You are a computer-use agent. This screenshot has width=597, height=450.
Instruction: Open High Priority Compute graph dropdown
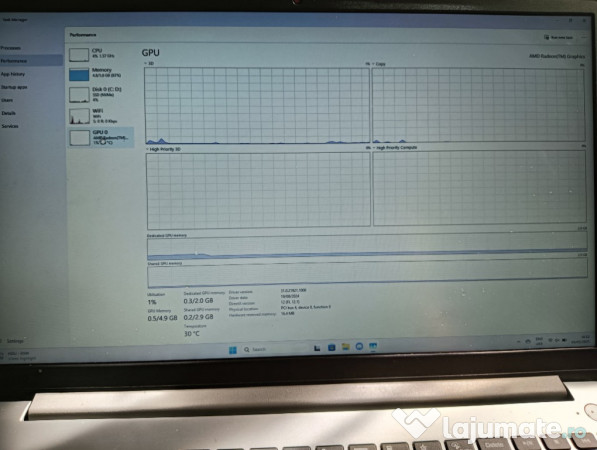point(374,147)
